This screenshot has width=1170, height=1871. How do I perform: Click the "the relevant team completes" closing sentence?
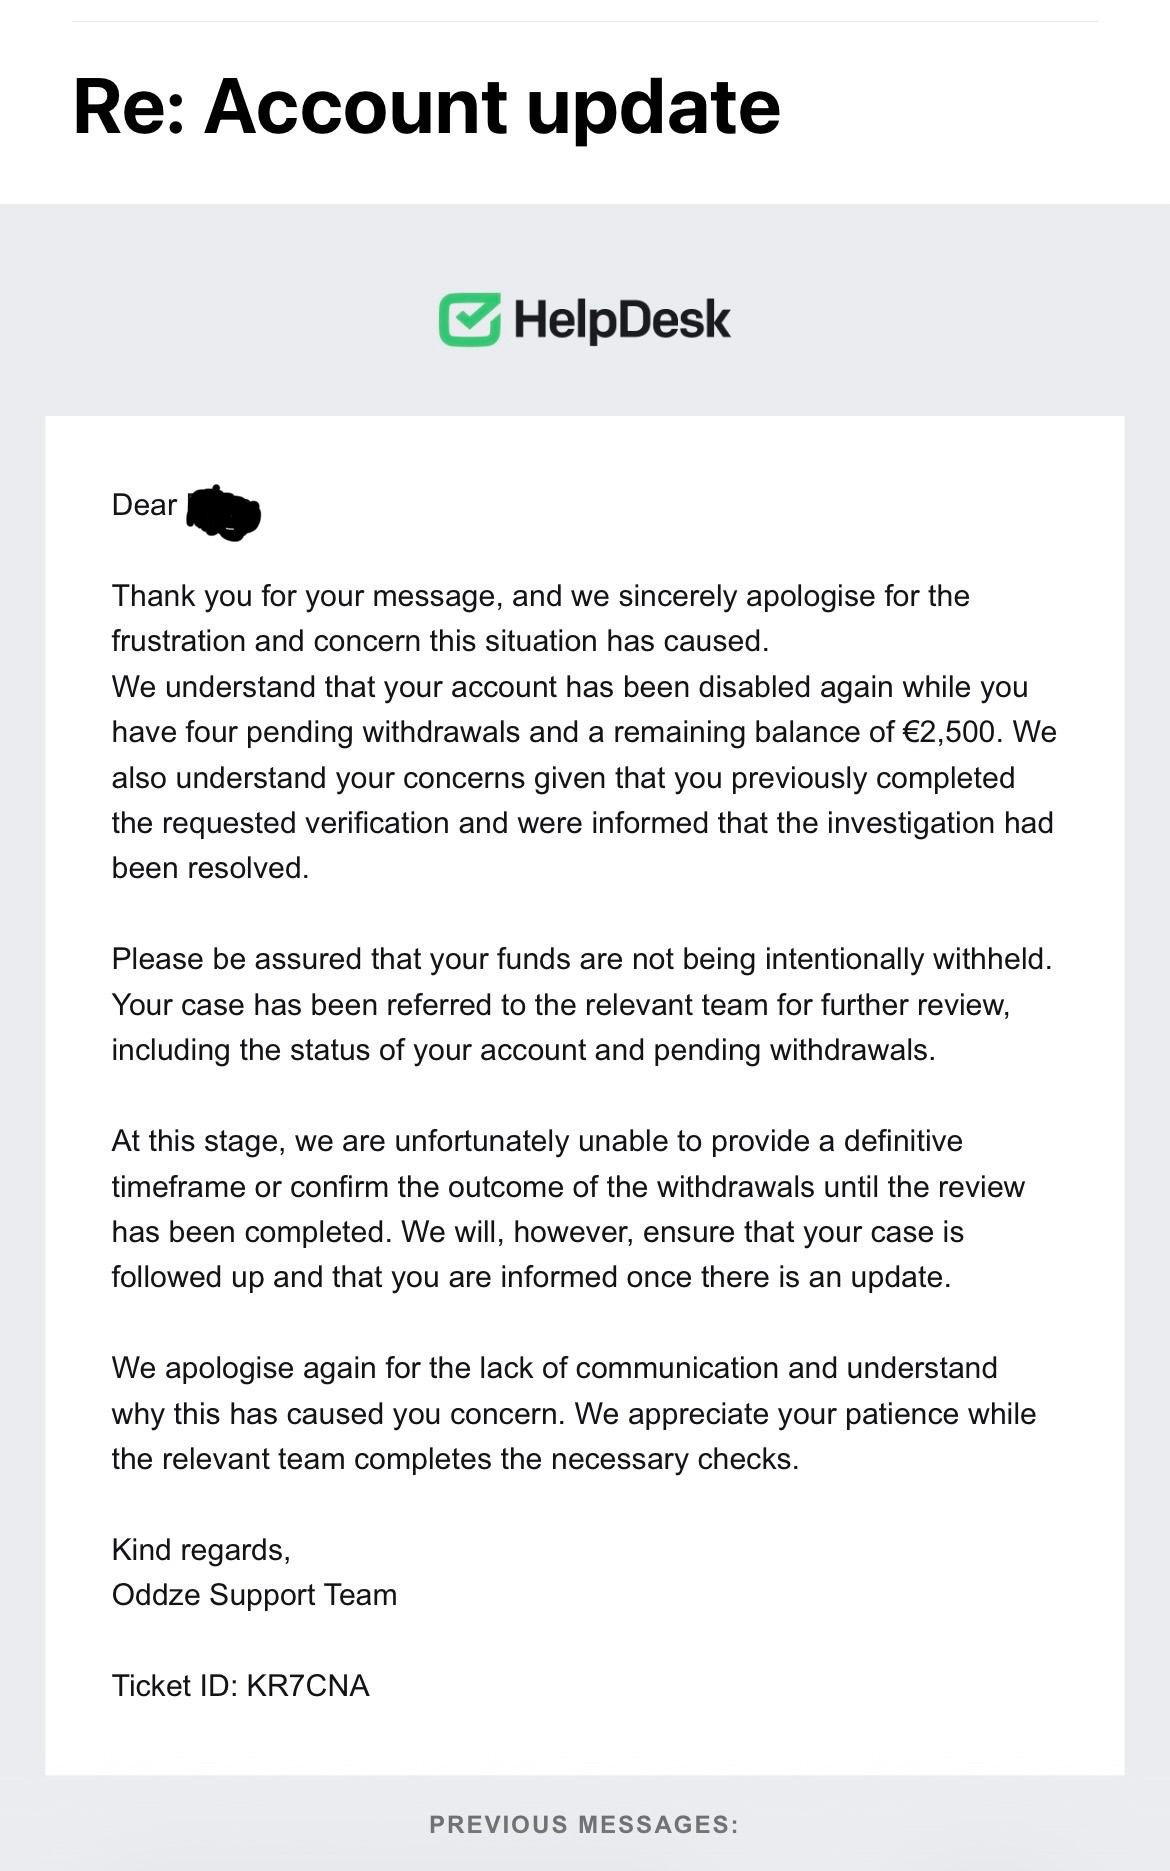pos(456,1459)
